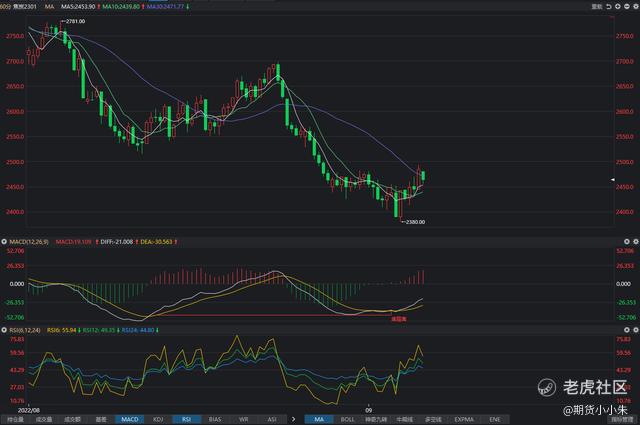The height and width of the screenshot is (425, 640).
Task: Click the small icon left of the RSI(6,12,24) label
Action: 4,327
